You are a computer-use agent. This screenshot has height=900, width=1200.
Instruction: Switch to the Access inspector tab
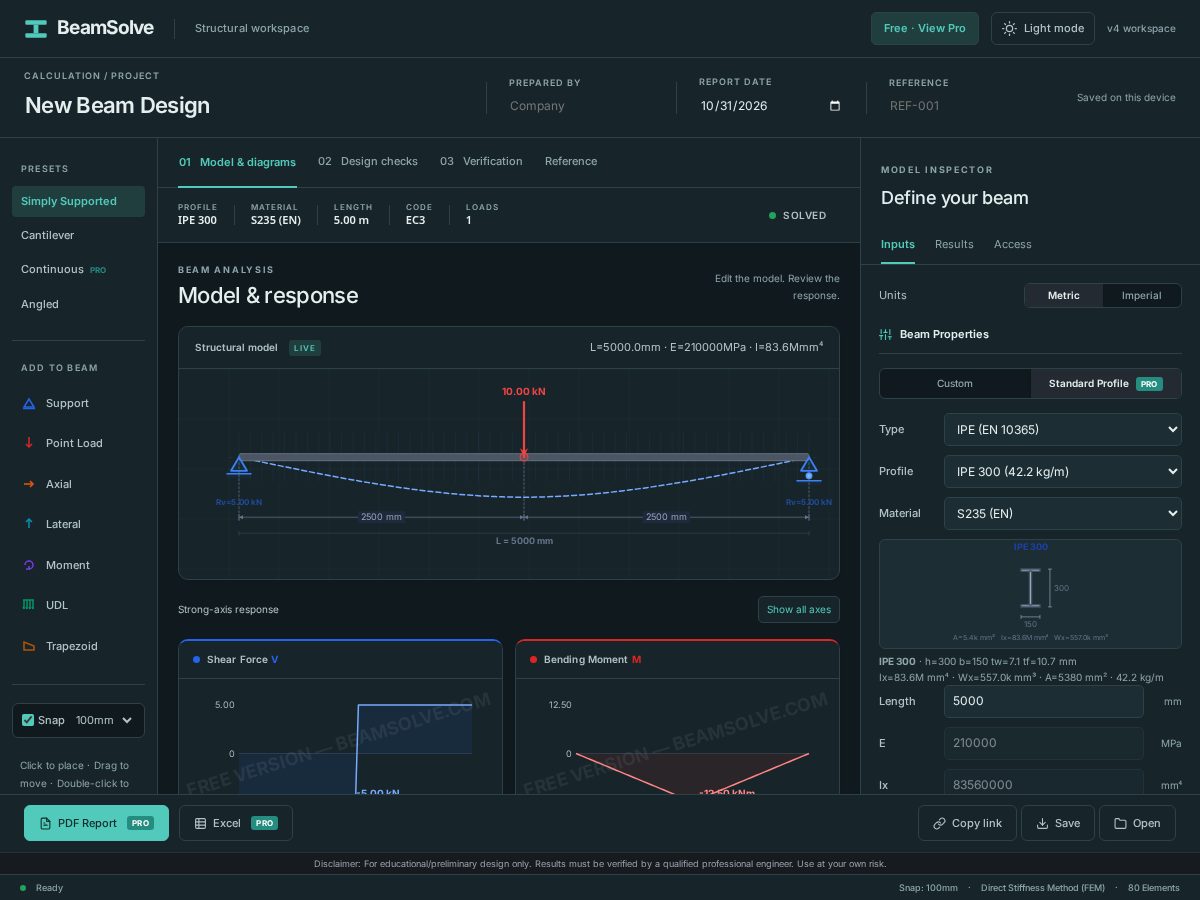pyautogui.click(x=1013, y=244)
